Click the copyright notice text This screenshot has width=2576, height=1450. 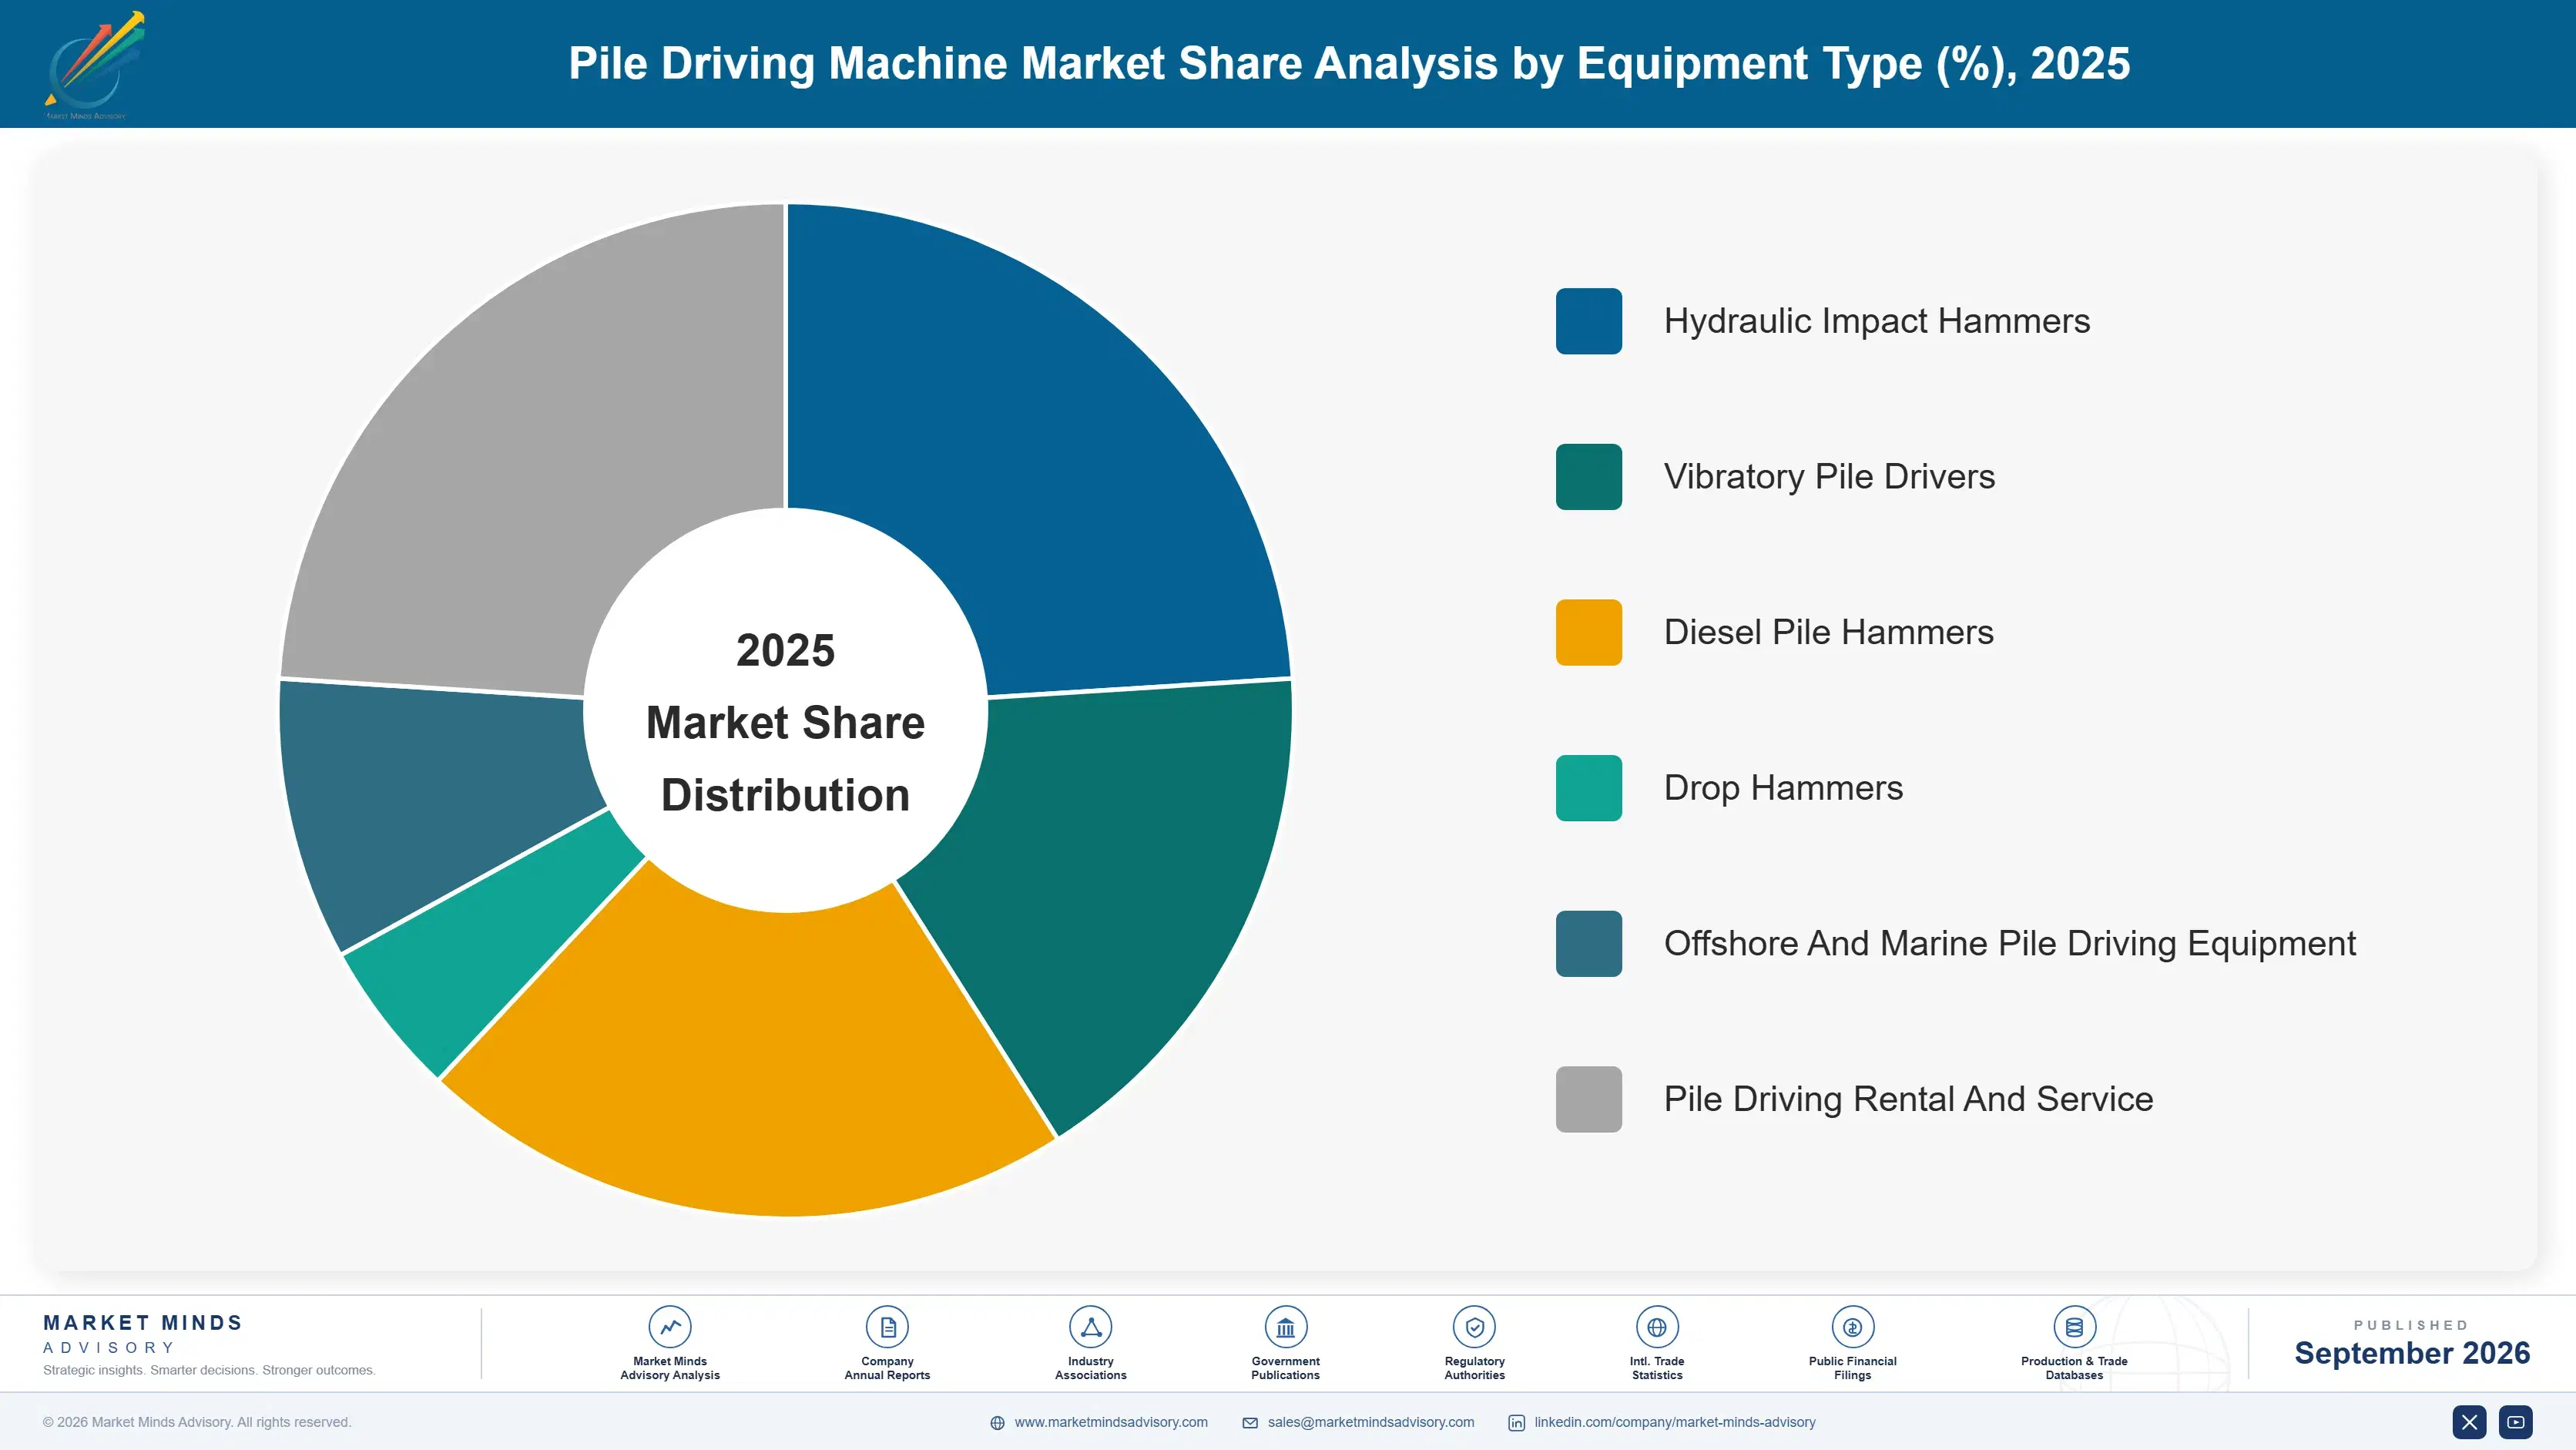click(197, 1422)
